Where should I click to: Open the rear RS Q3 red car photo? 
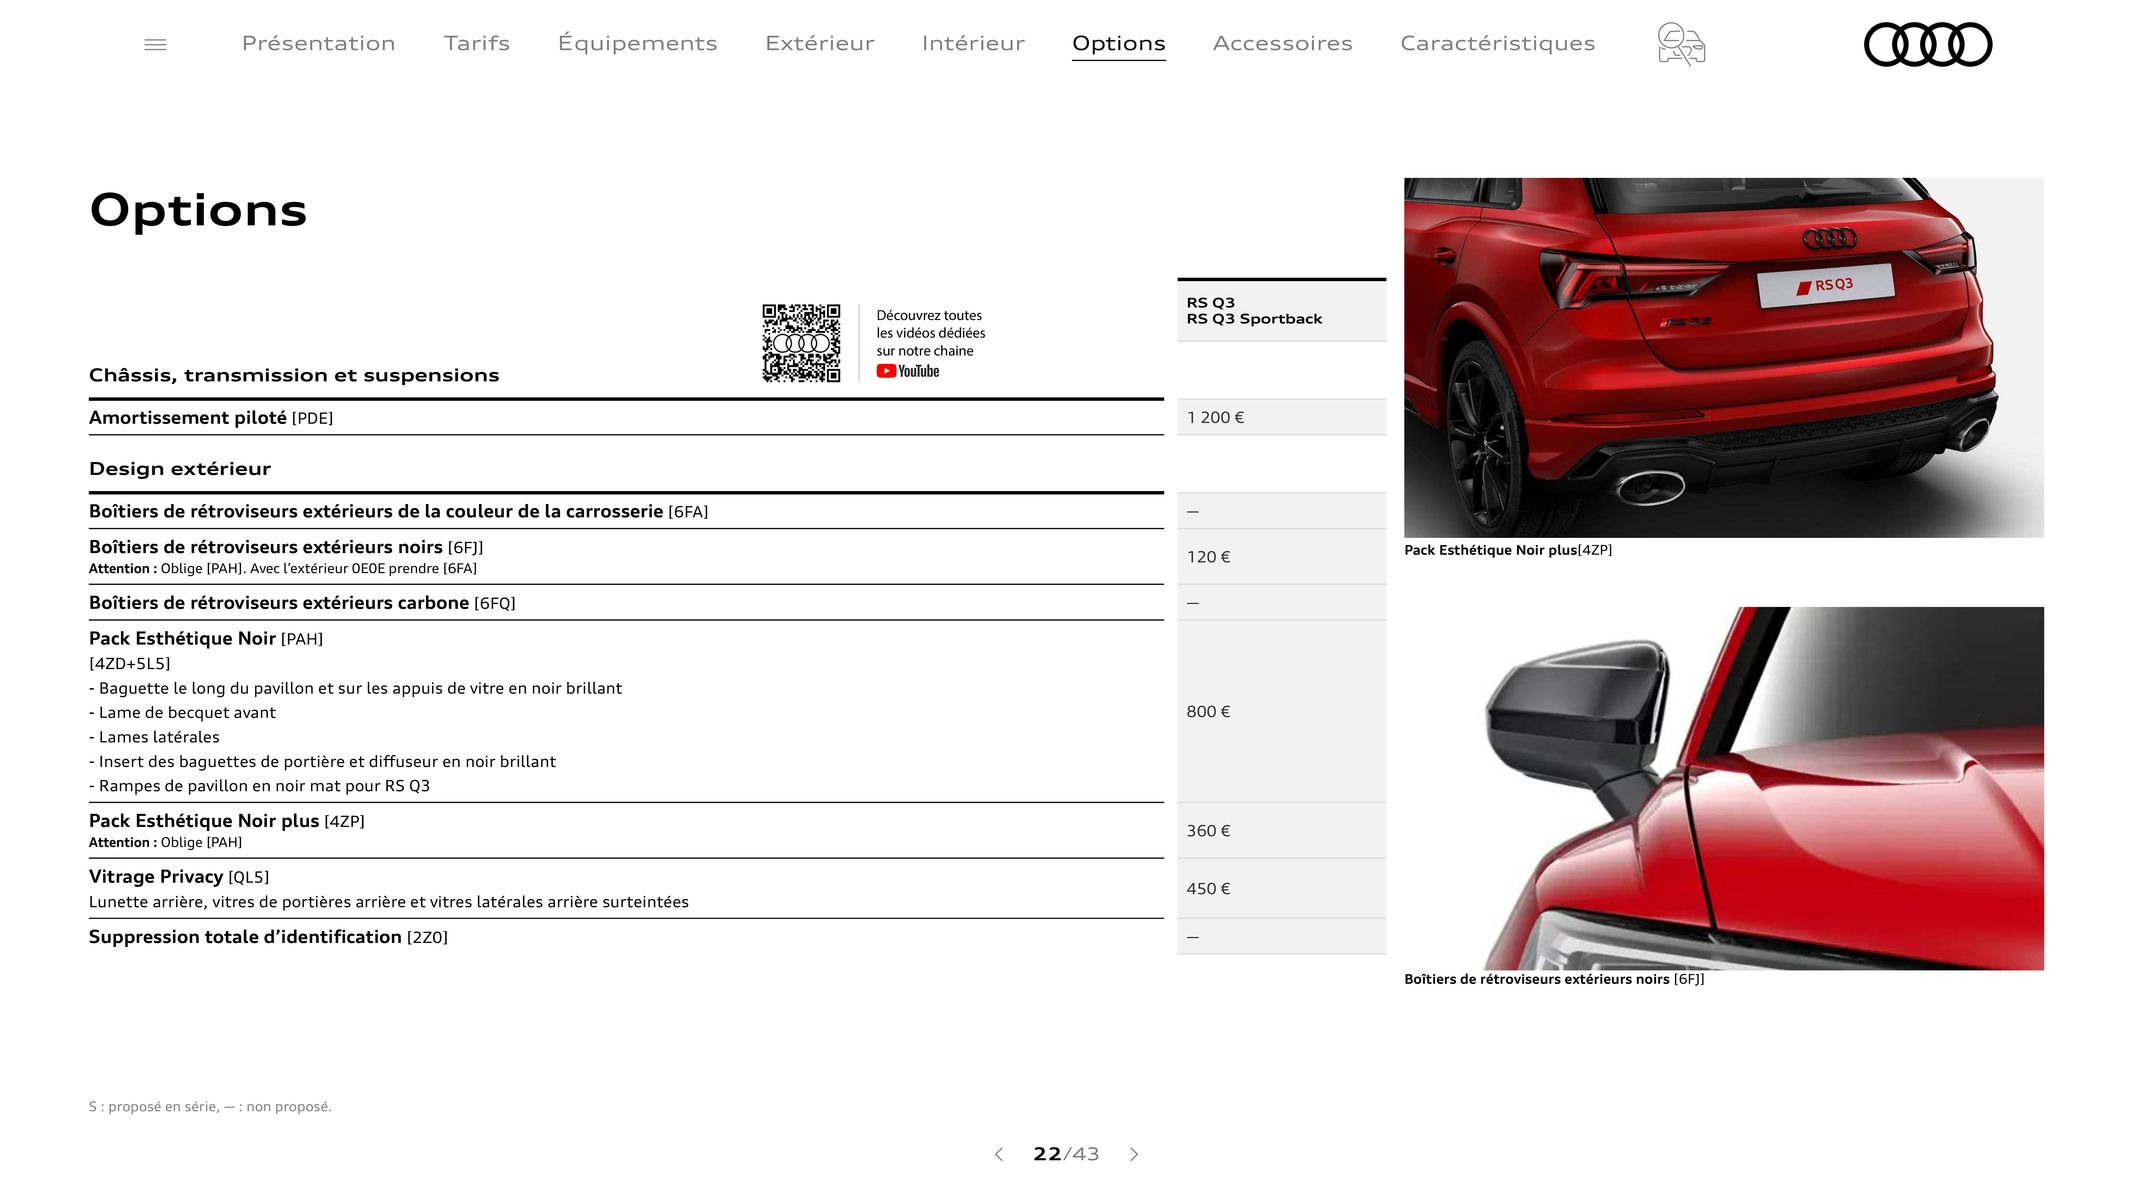[x=1723, y=357]
